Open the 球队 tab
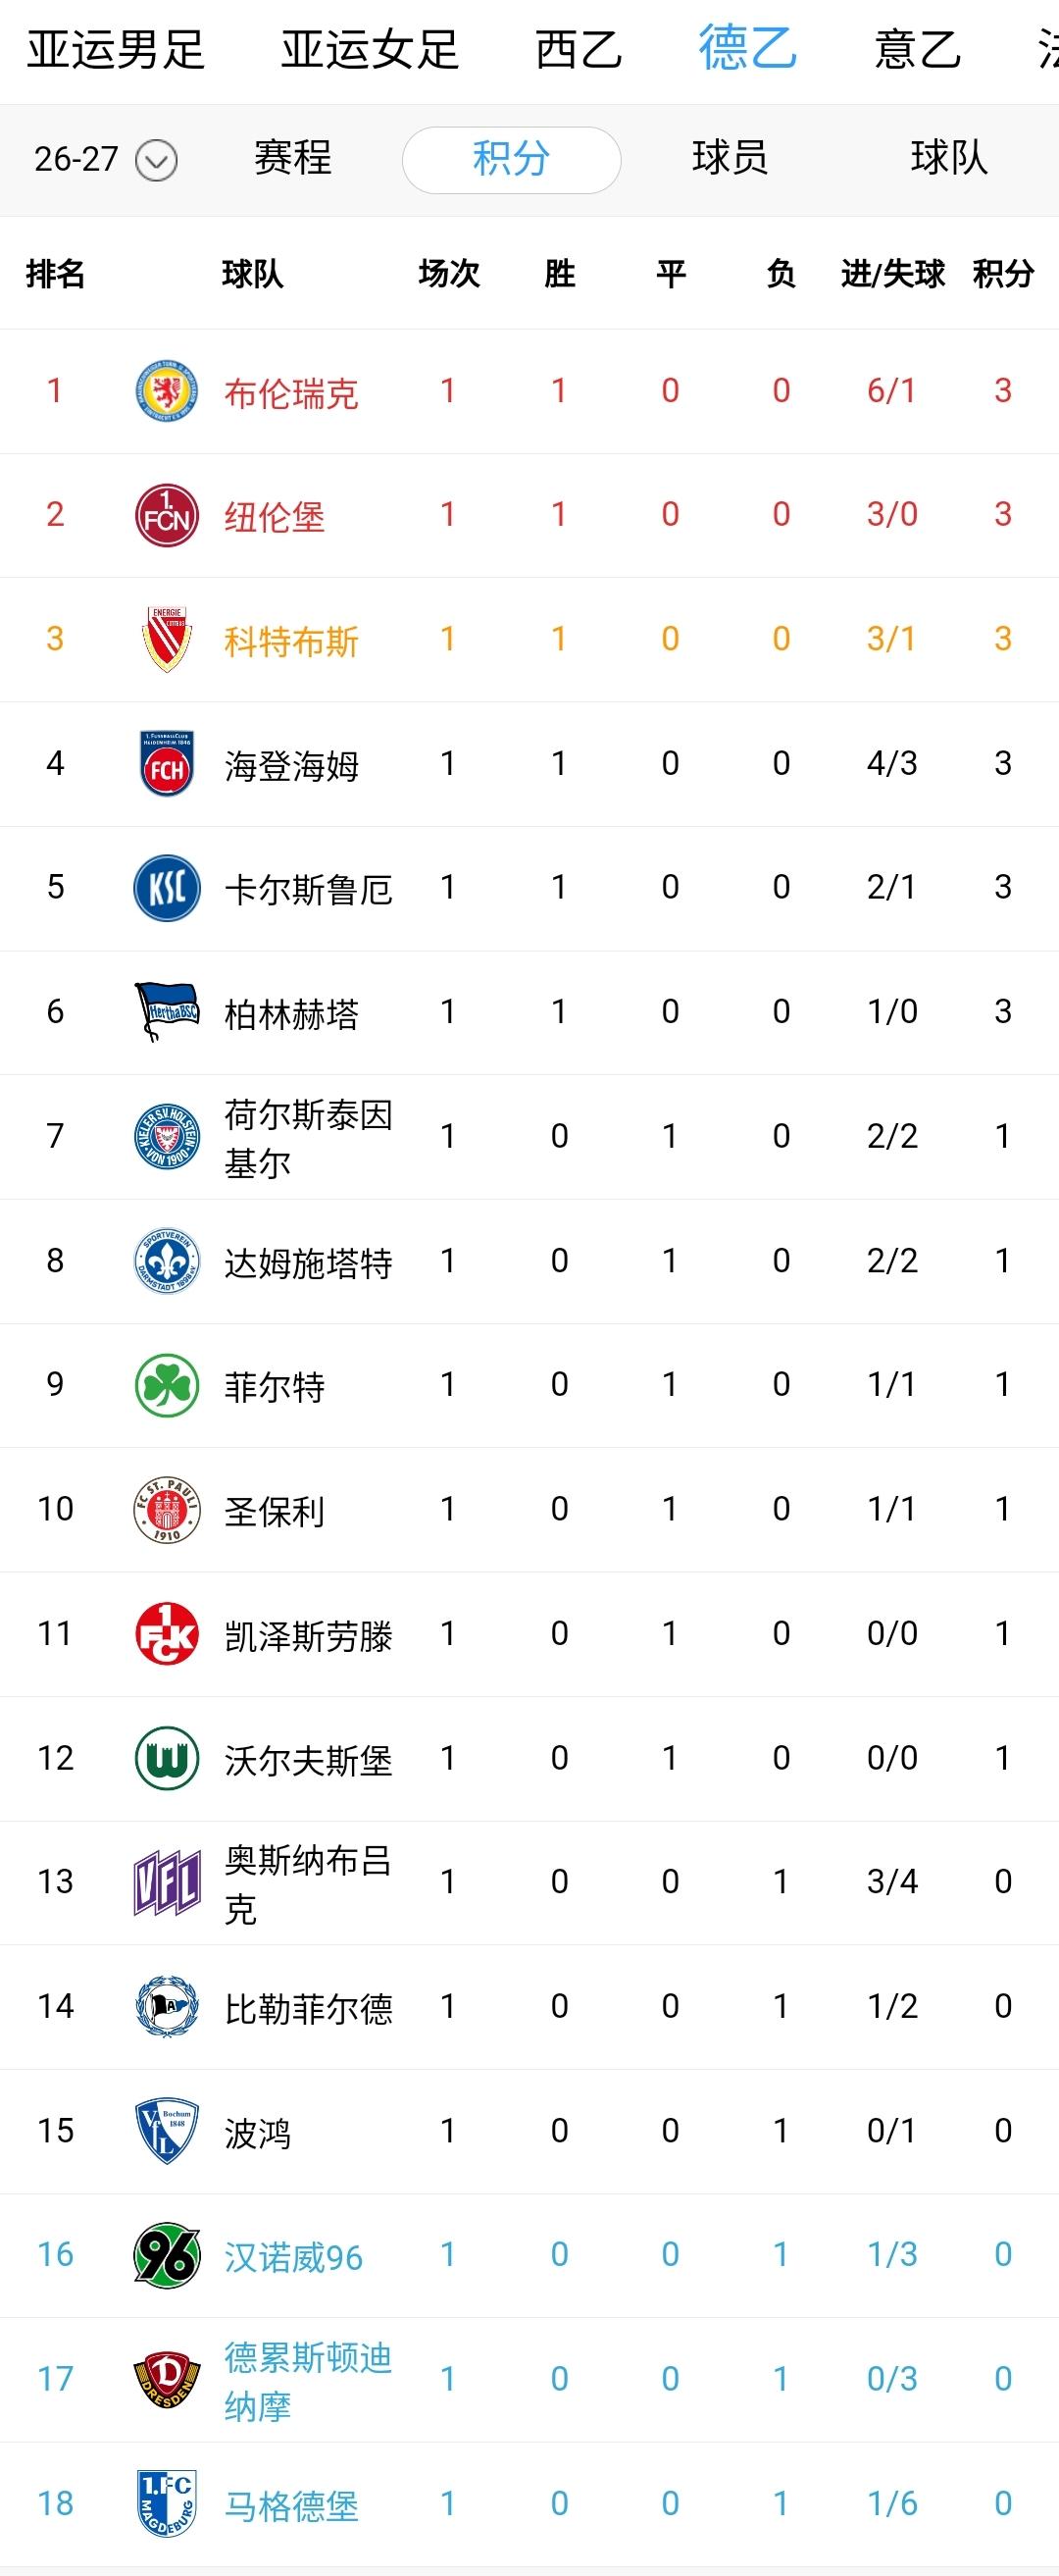Image resolution: width=1059 pixels, height=2576 pixels. tap(949, 158)
